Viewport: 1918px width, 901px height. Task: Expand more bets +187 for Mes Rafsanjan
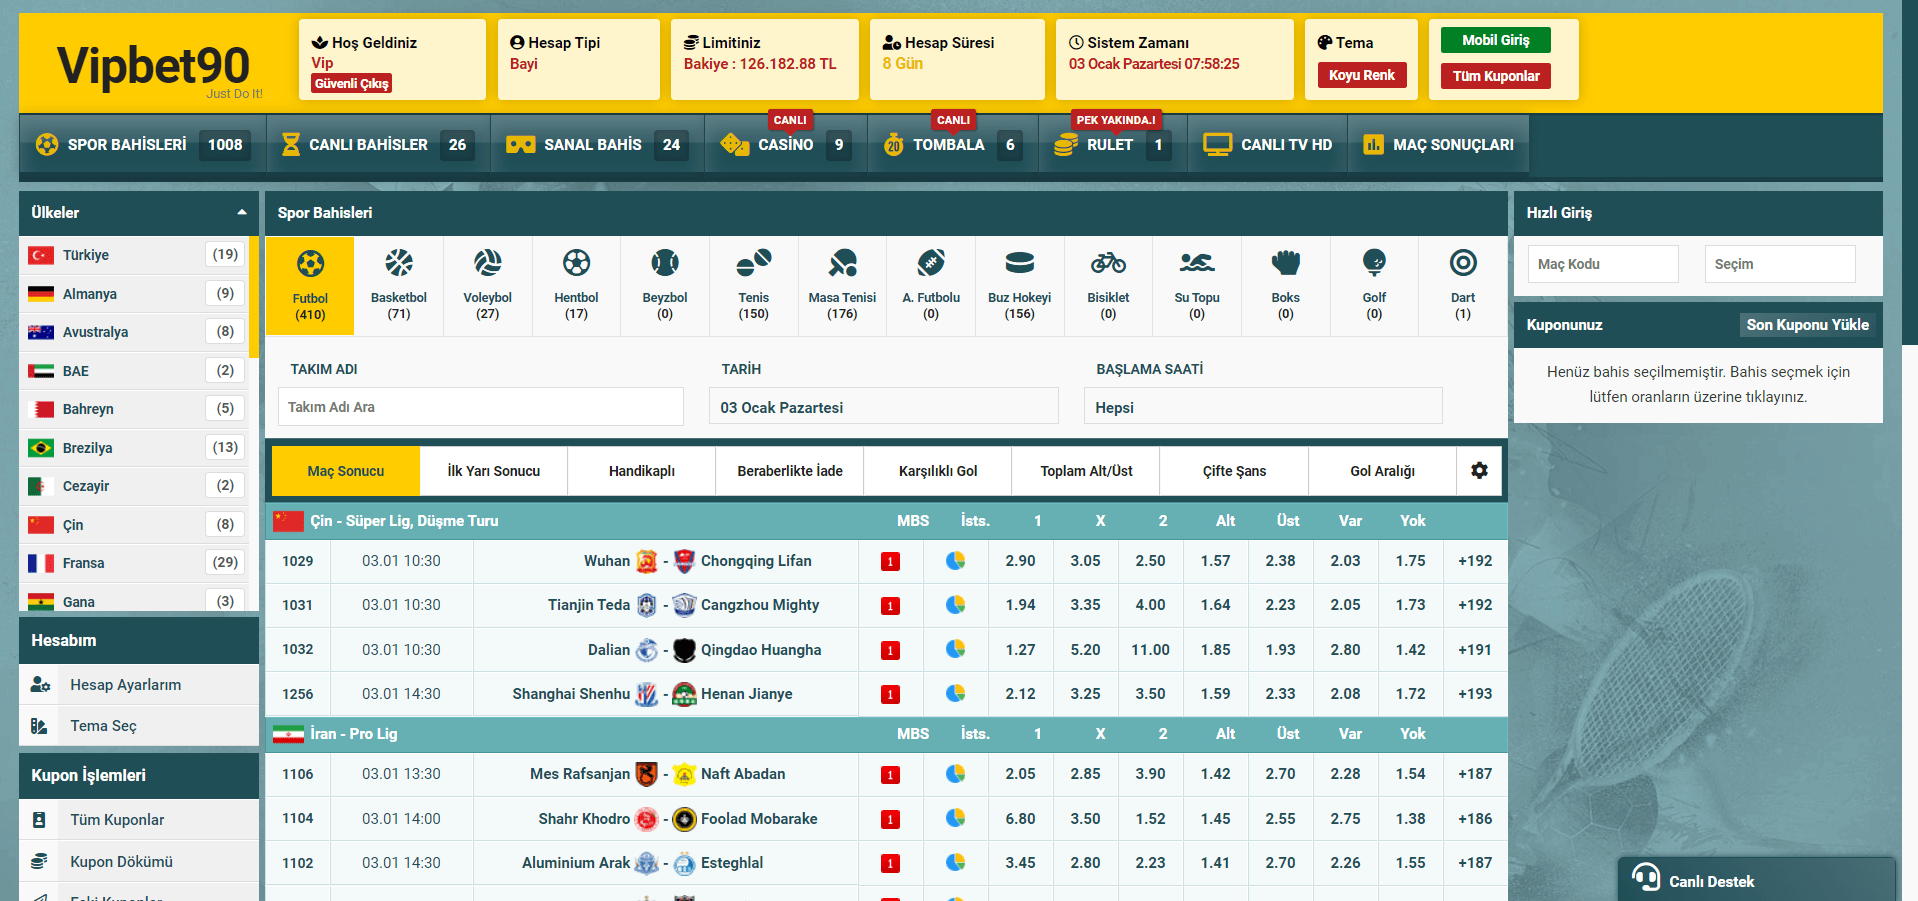click(1475, 774)
